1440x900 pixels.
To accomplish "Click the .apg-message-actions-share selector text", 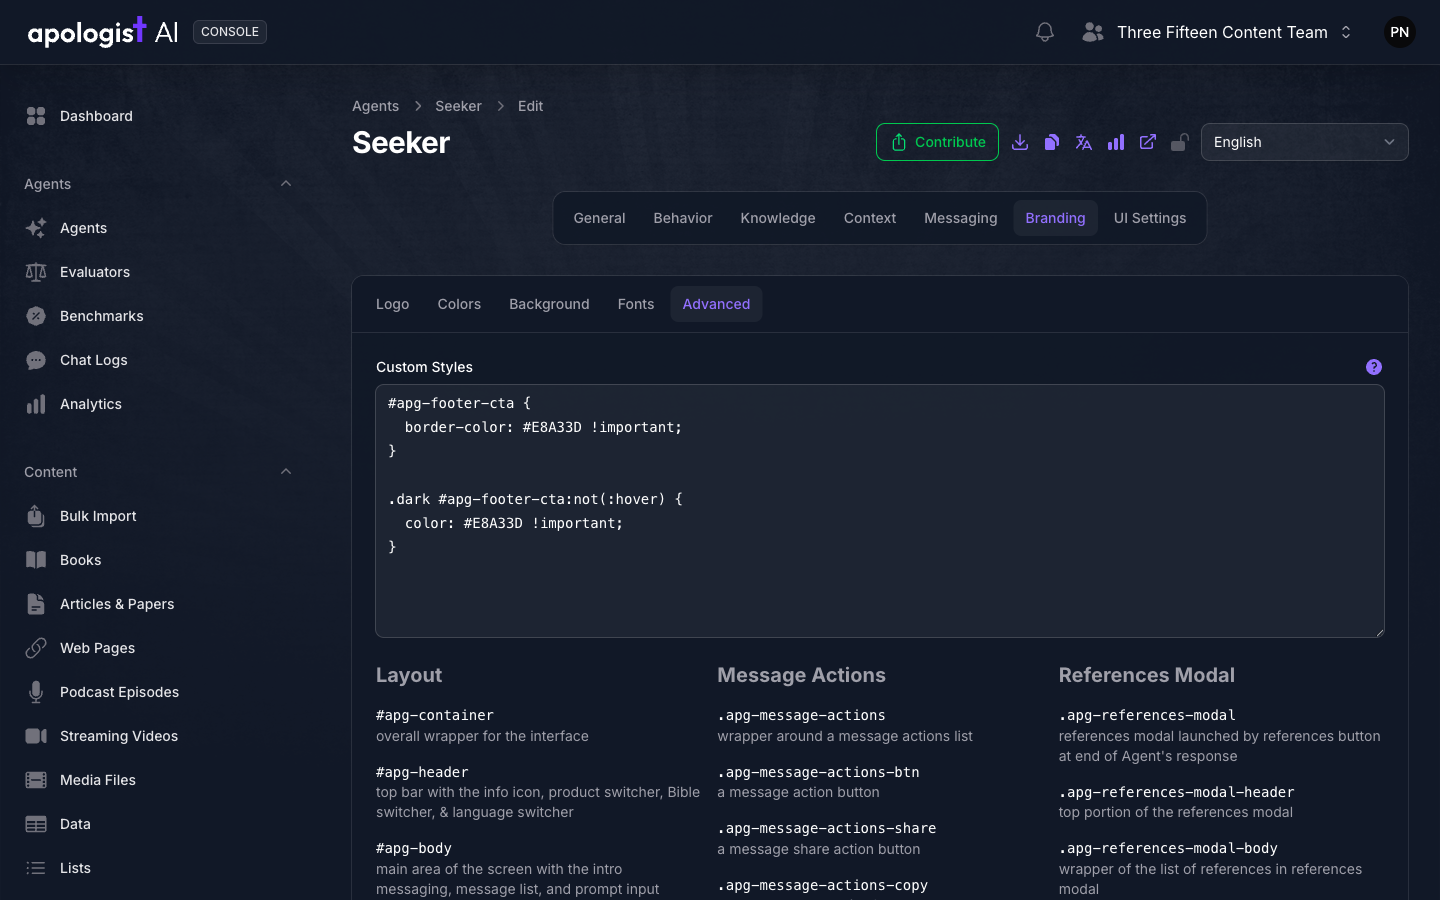I will tap(827, 828).
